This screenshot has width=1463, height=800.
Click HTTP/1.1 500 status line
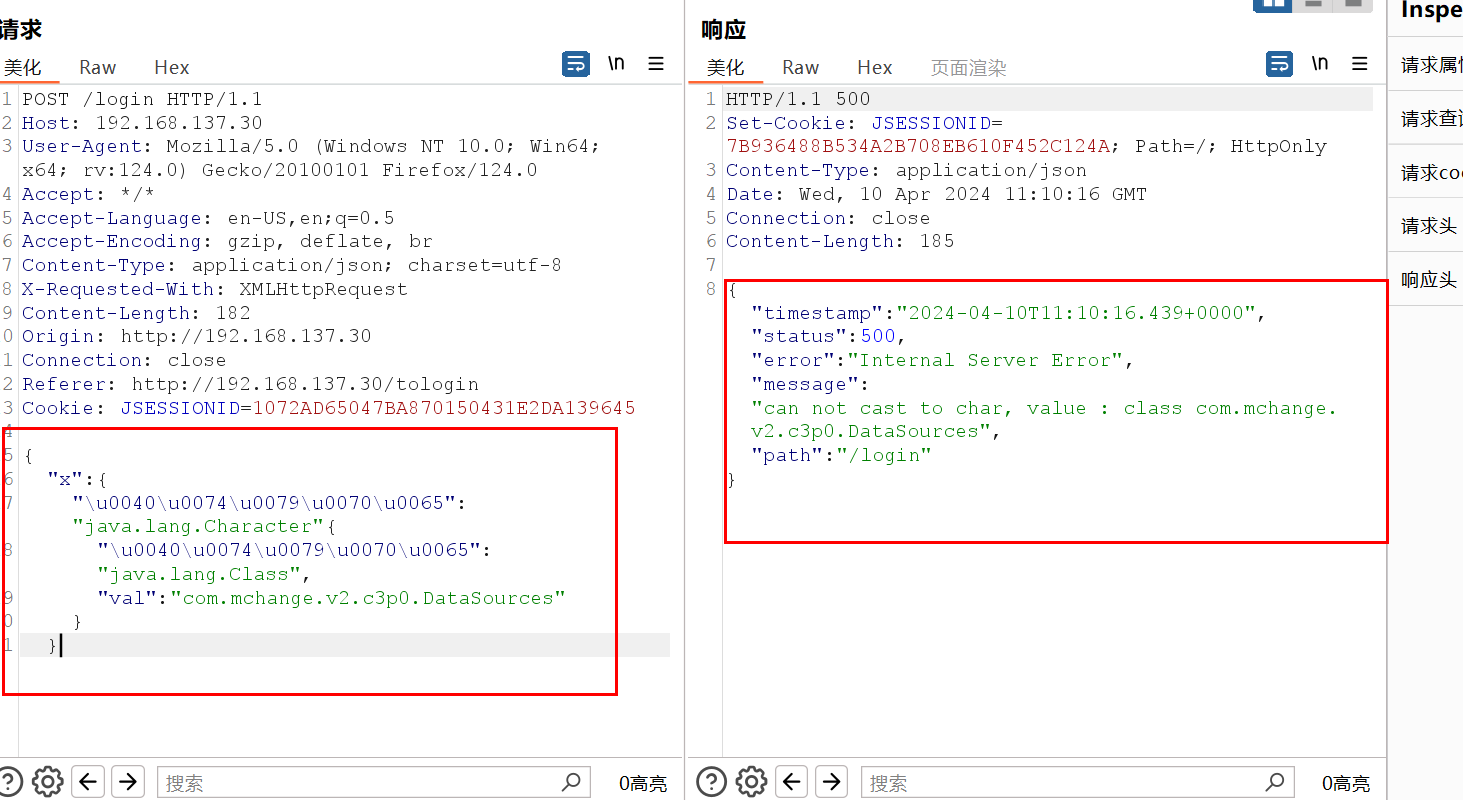[x=798, y=99]
